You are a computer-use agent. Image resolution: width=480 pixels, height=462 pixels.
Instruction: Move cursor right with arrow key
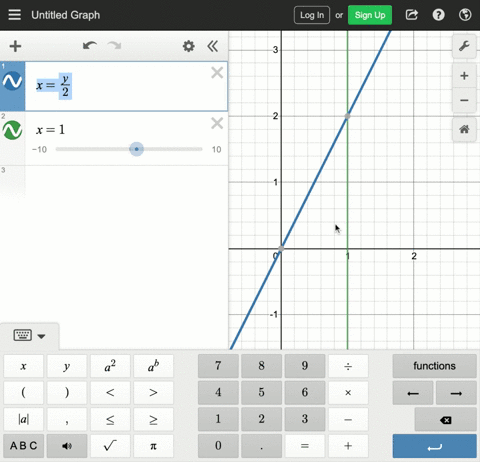click(456, 393)
